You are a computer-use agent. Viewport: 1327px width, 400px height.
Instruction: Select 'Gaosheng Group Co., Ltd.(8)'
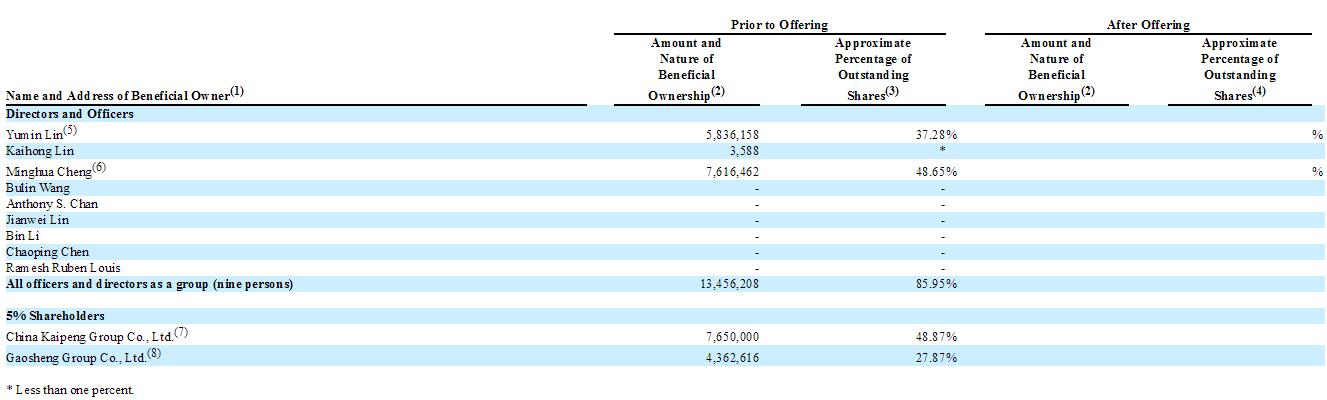click(x=85, y=354)
